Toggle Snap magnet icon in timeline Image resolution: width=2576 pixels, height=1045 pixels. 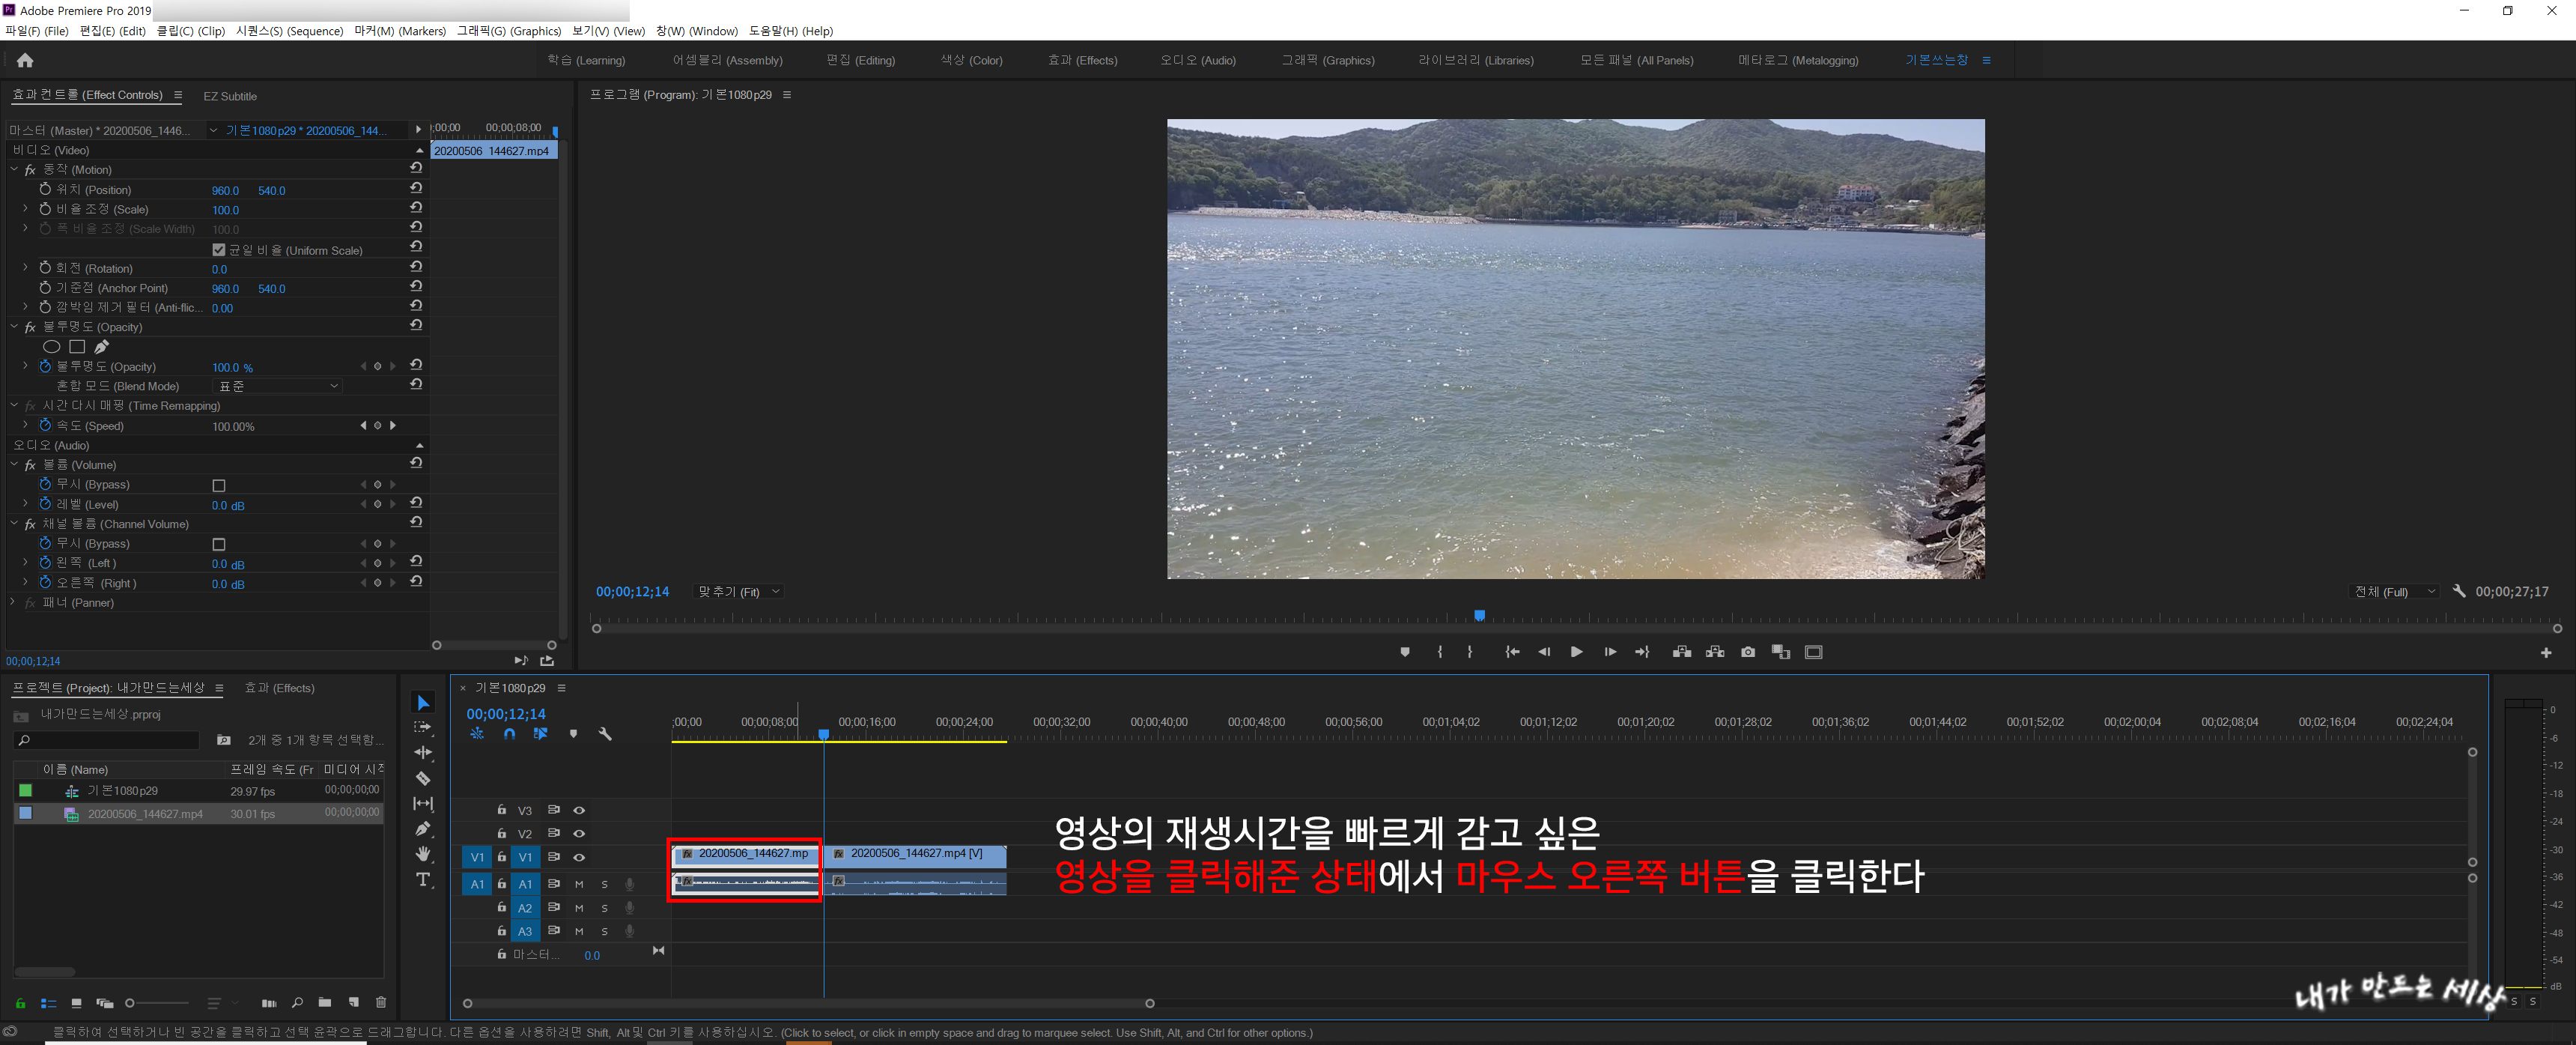coord(509,734)
